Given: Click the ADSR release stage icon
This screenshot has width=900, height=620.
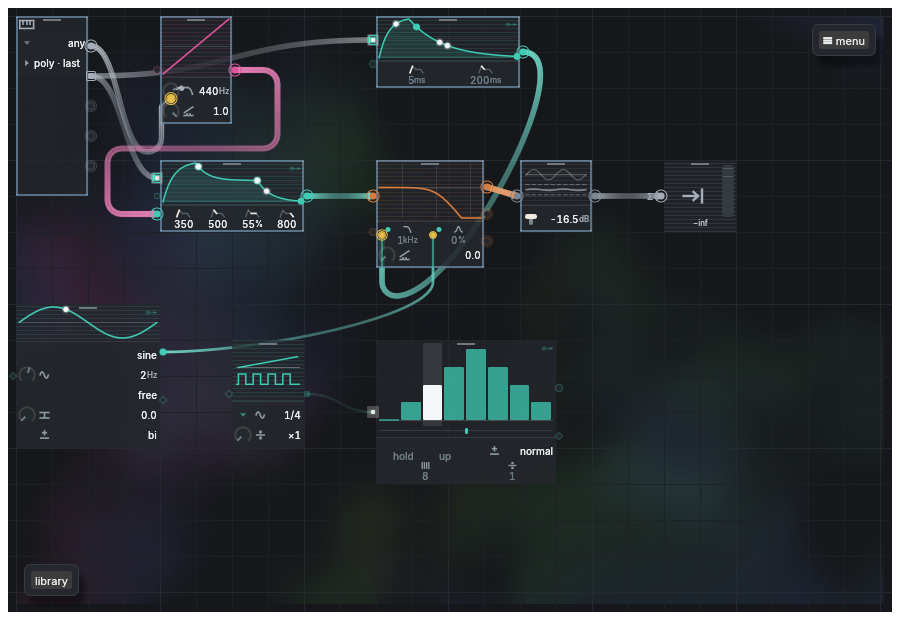Looking at the screenshot, I should [x=285, y=214].
